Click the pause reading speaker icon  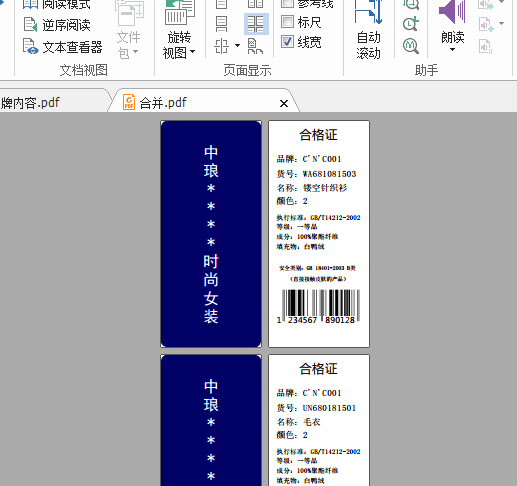click(x=485, y=47)
